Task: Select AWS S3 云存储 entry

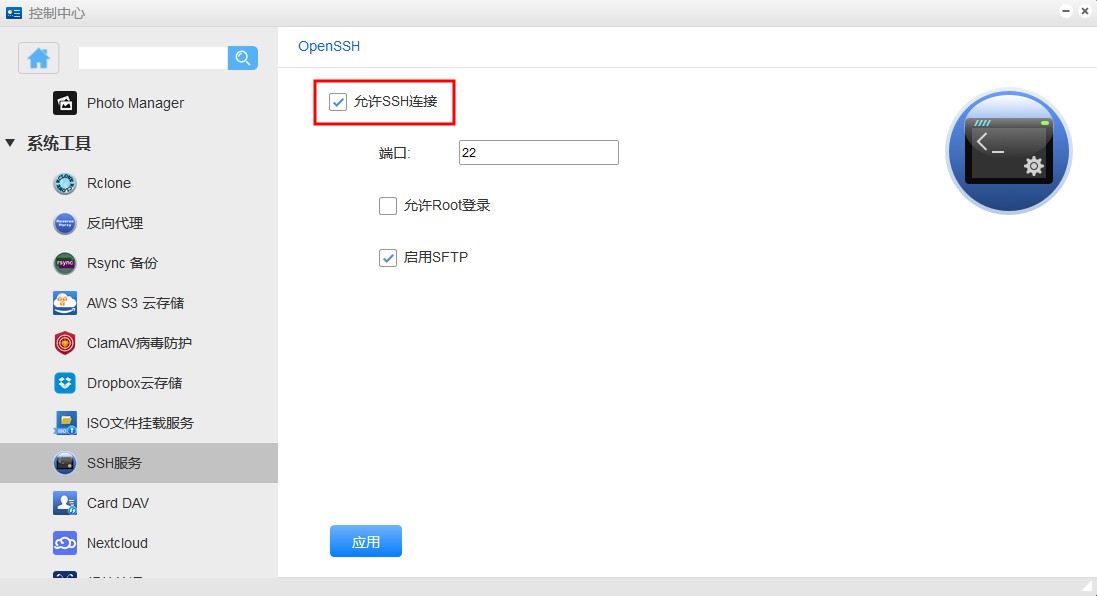Action: pos(135,303)
